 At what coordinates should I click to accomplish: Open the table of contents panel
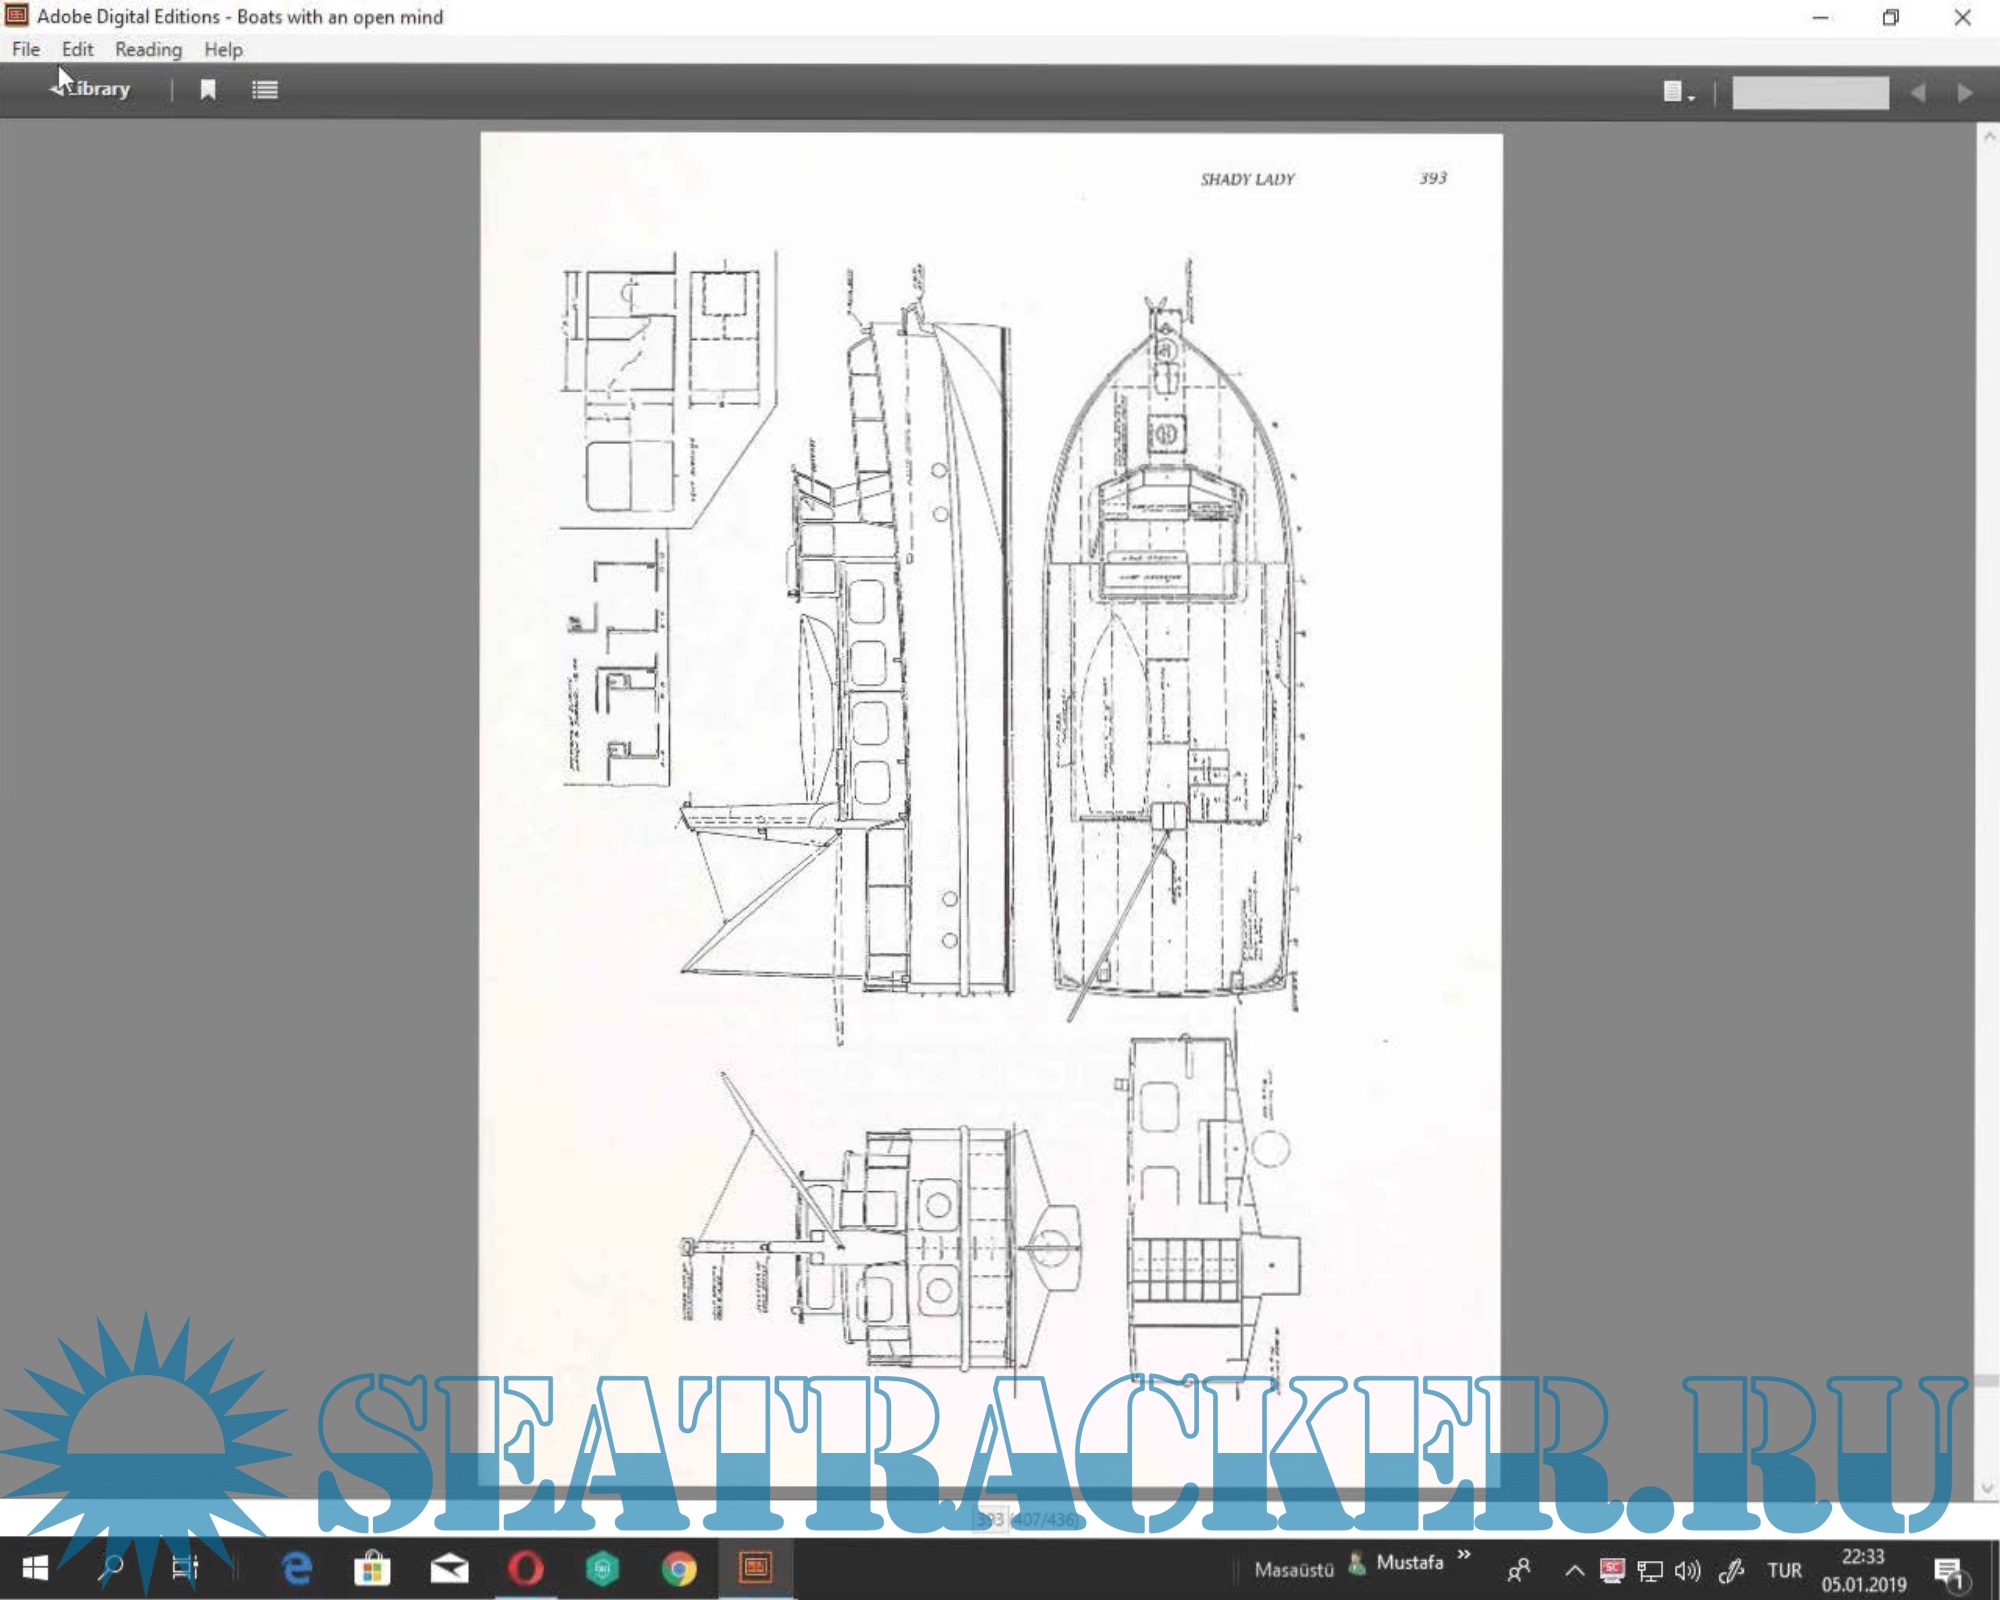coord(265,90)
